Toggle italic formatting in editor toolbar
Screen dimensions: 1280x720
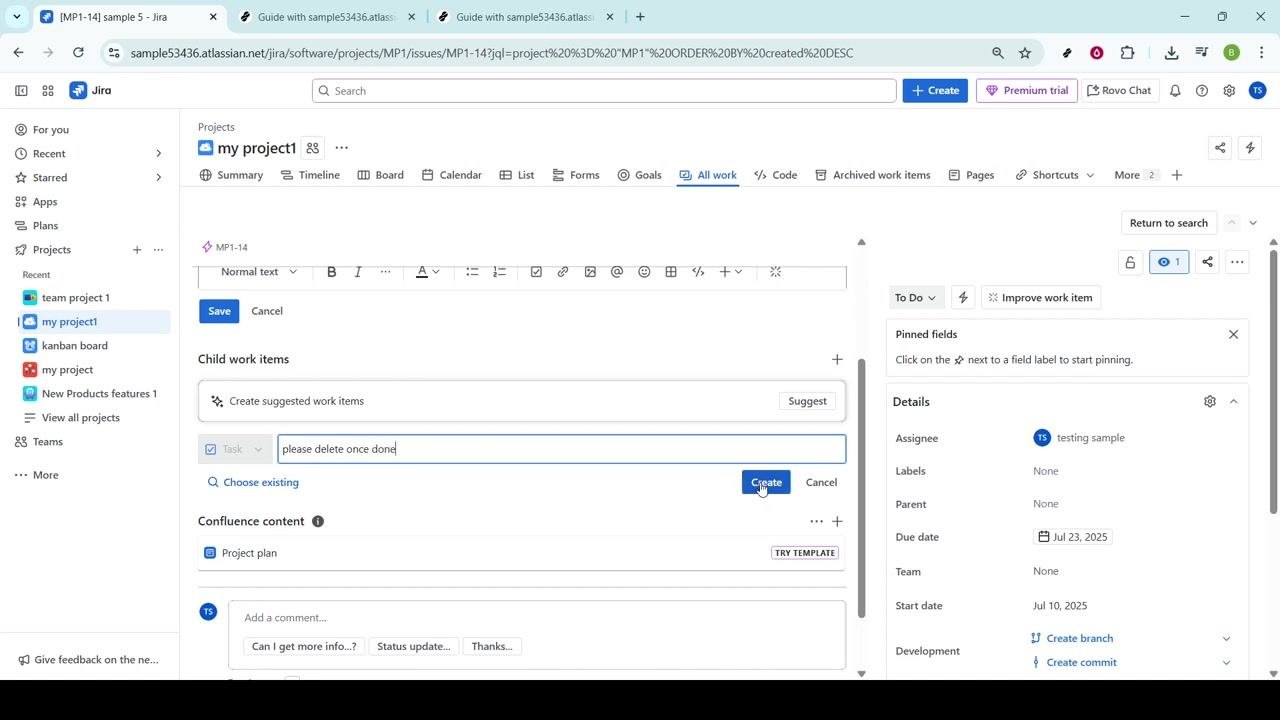pos(358,272)
